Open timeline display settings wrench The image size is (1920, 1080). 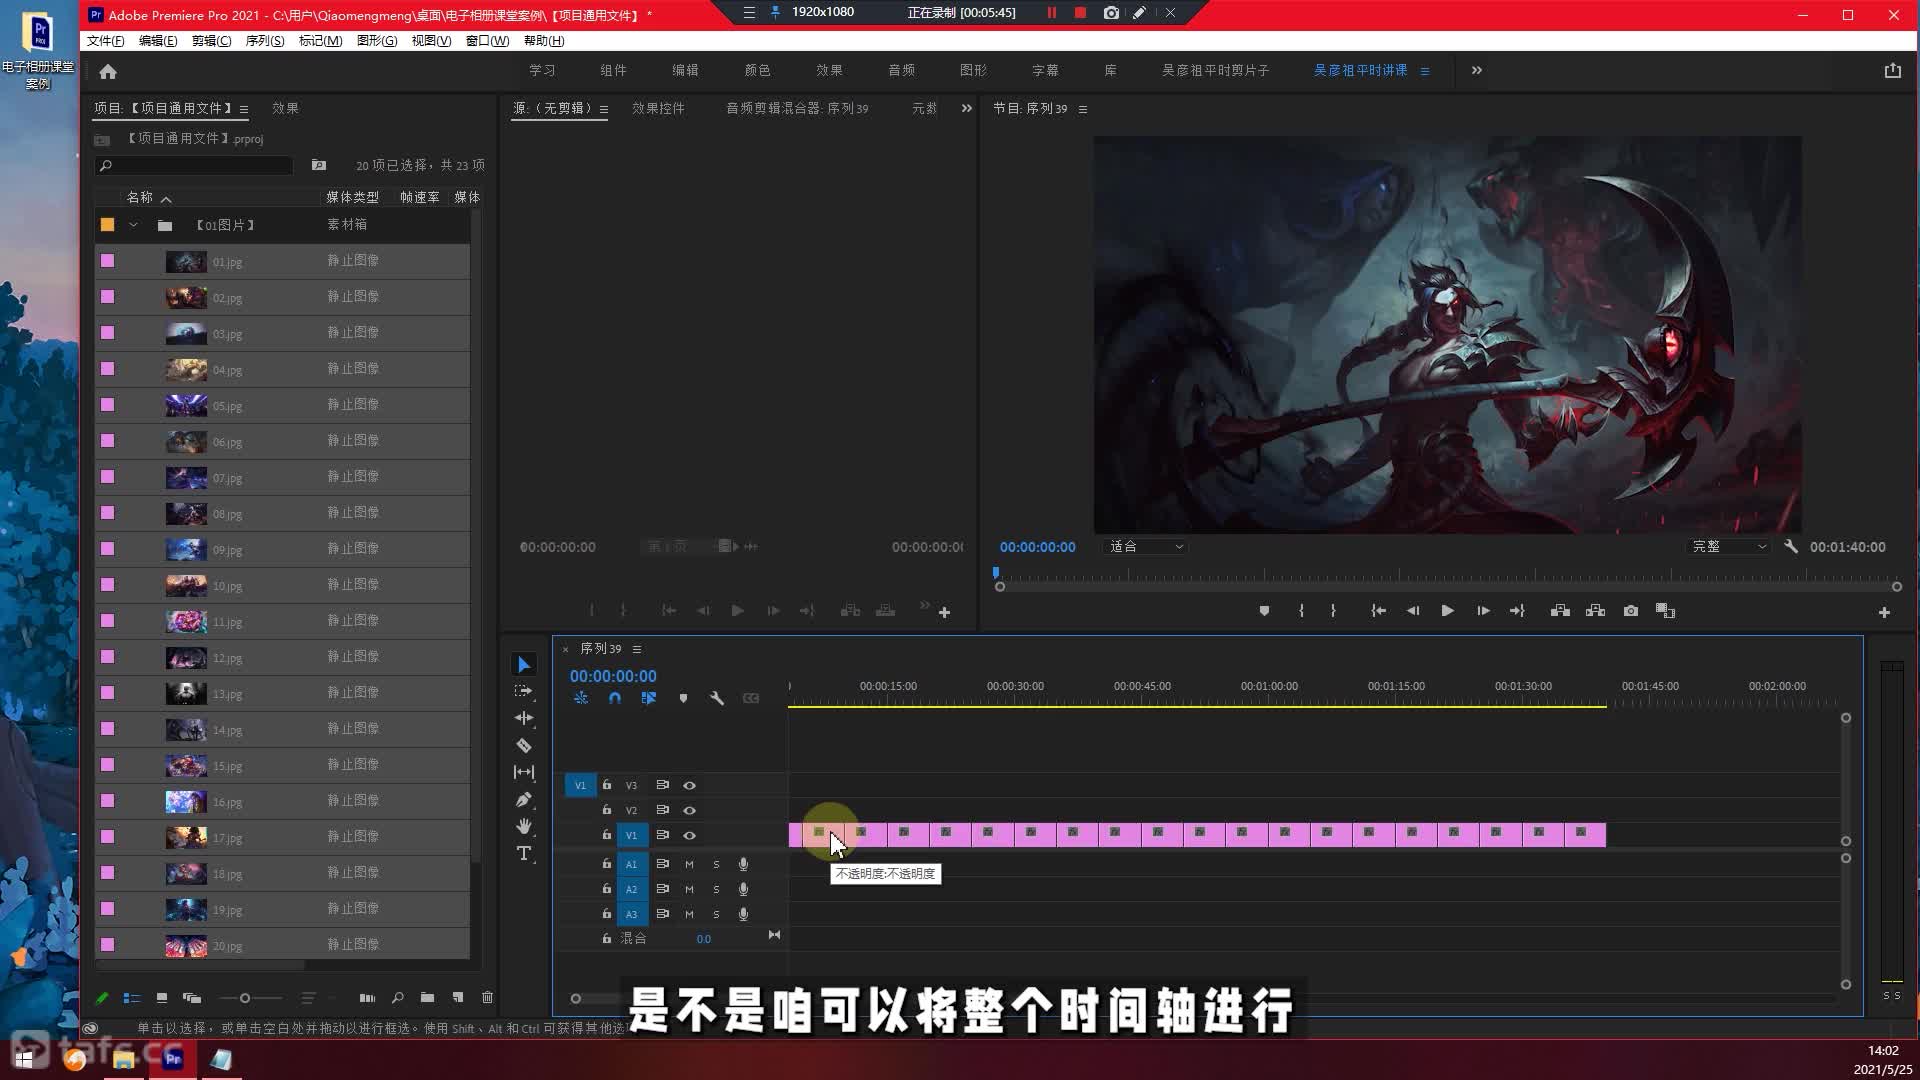coord(717,698)
